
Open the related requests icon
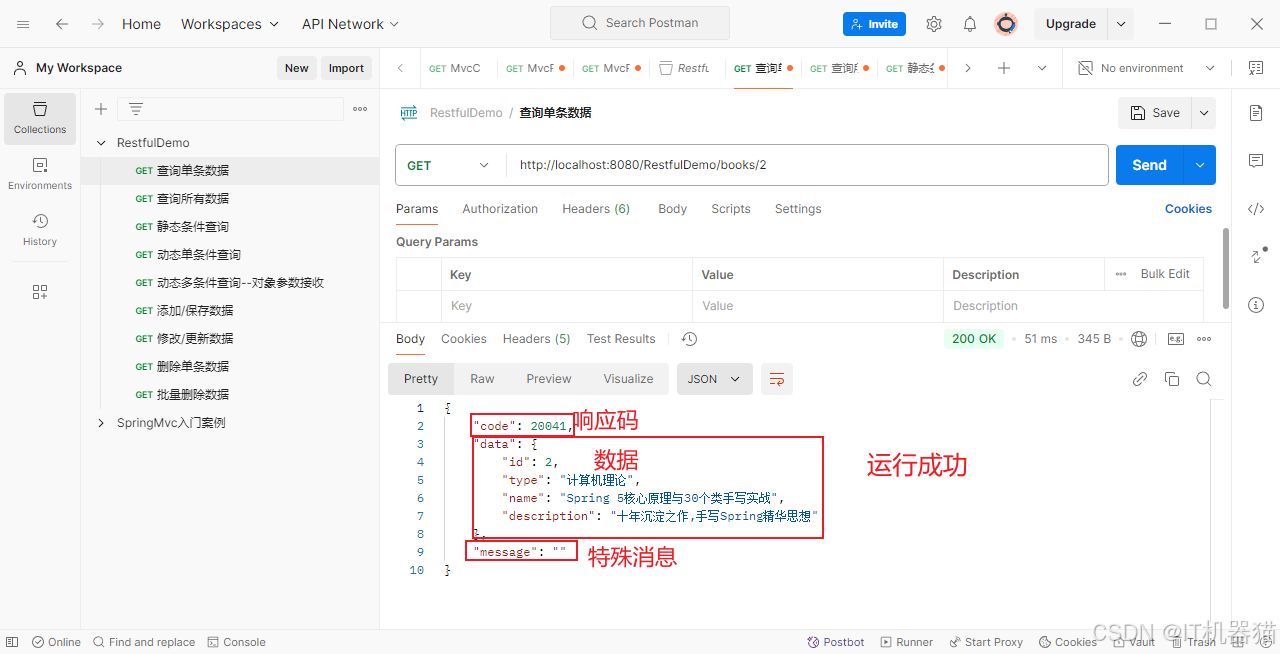coord(1257,256)
